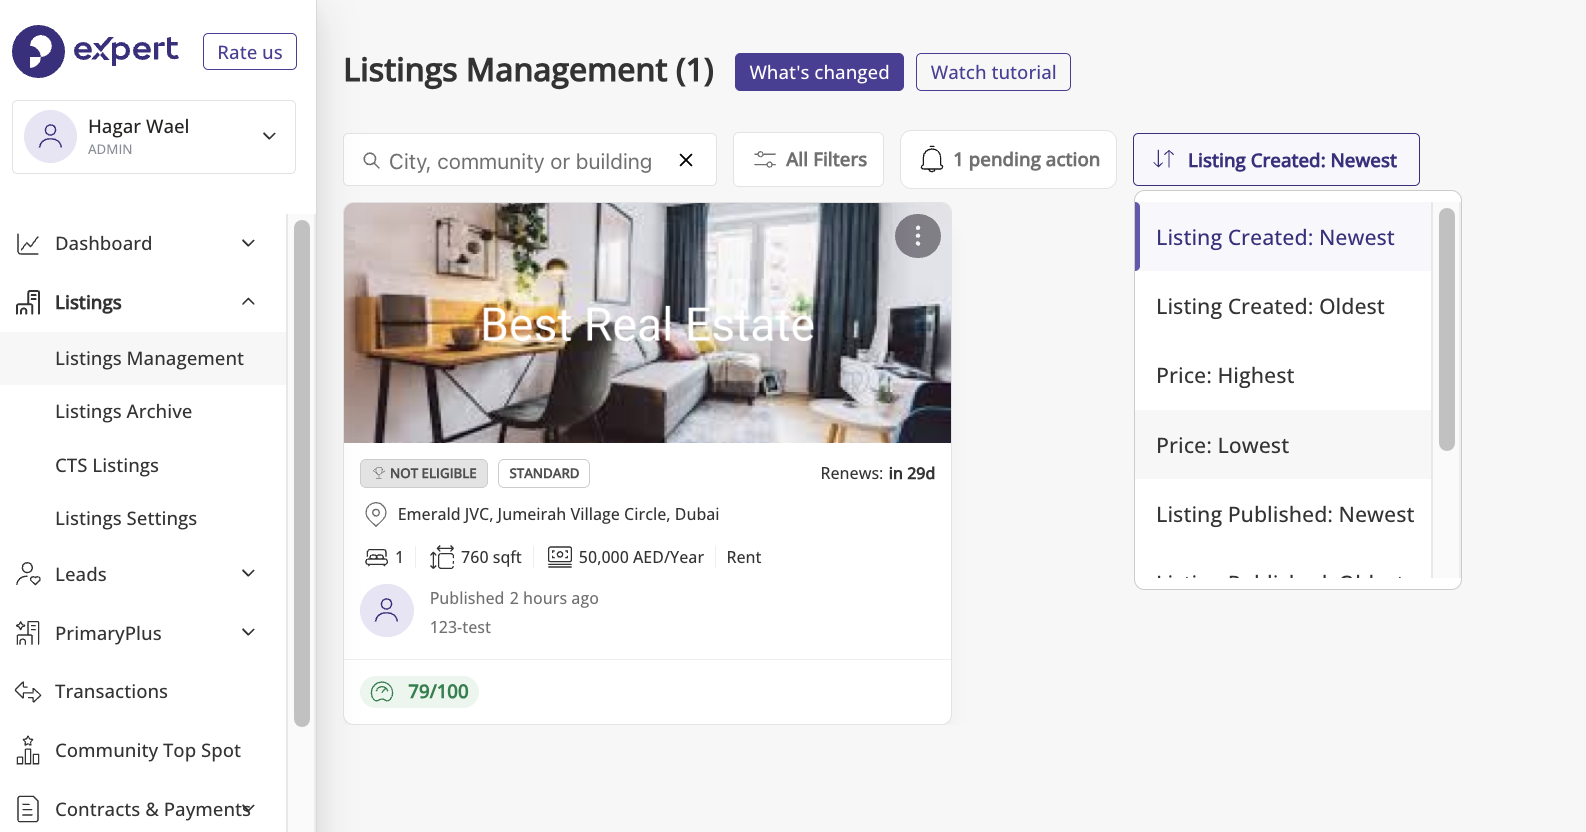Click the bedroom icon on listing card

(x=376, y=557)
